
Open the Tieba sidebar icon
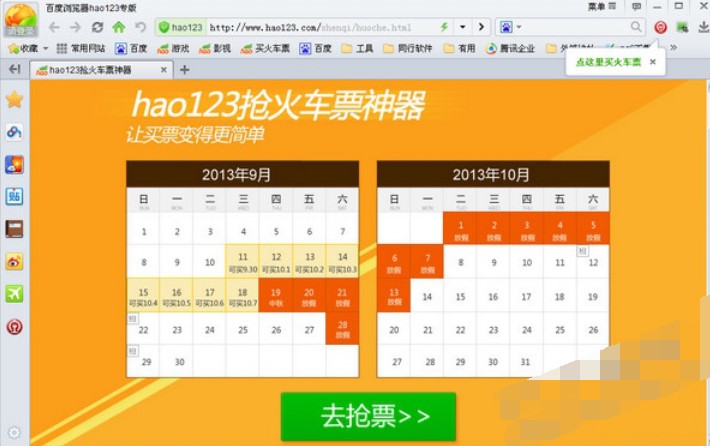point(14,197)
